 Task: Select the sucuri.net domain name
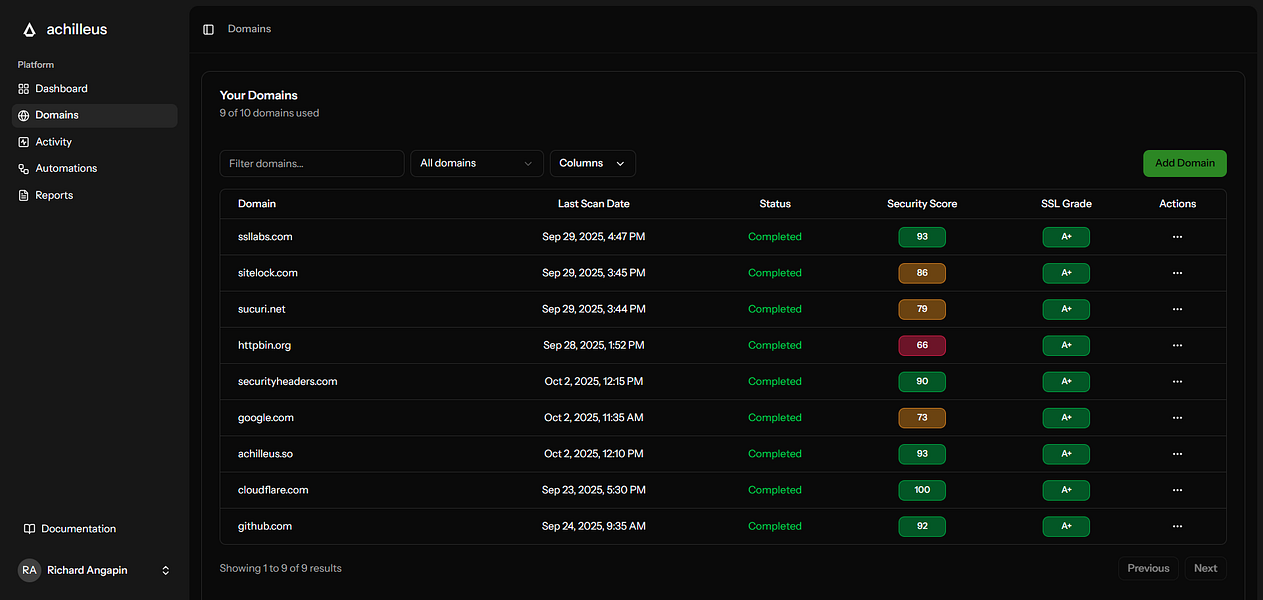click(262, 309)
